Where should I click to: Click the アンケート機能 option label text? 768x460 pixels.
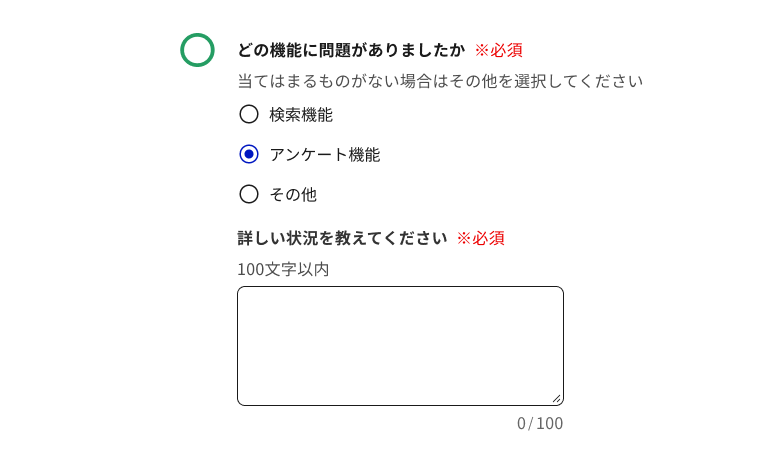[324, 154]
